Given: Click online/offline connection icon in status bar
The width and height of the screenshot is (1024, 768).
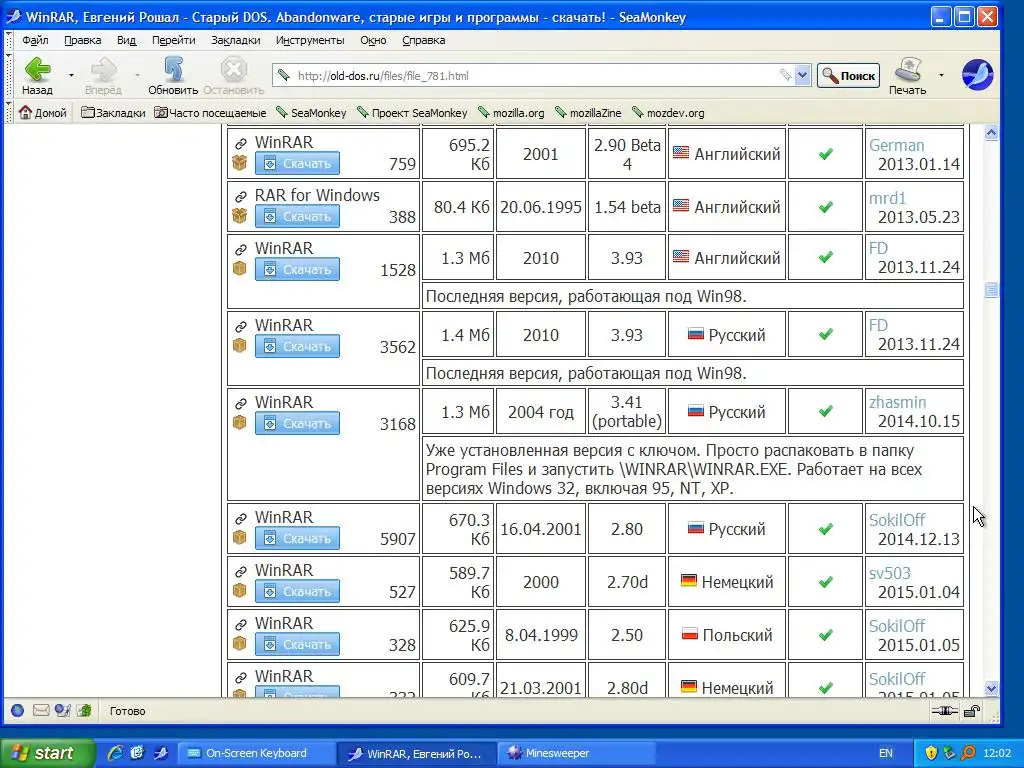Looking at the screenshot, I should (x=944, y=711).
